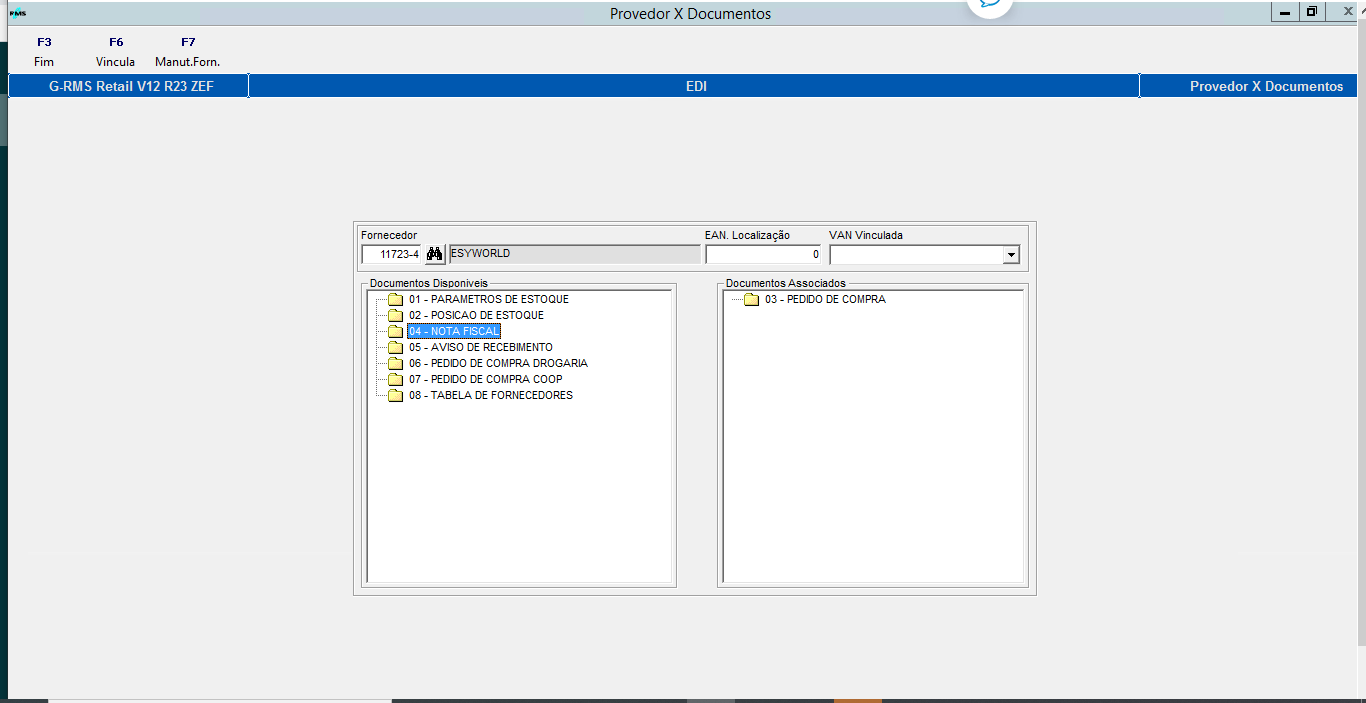Click the Documentos Associados group label

[786, 284]
